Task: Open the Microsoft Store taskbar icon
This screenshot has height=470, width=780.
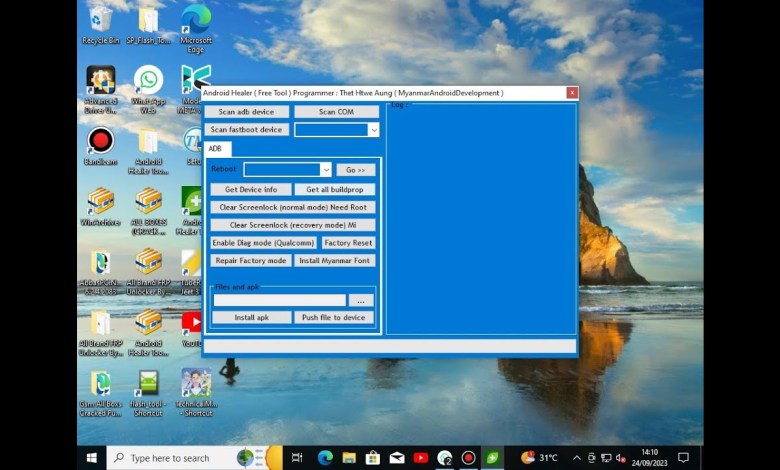Action: [x=373, y=458]
